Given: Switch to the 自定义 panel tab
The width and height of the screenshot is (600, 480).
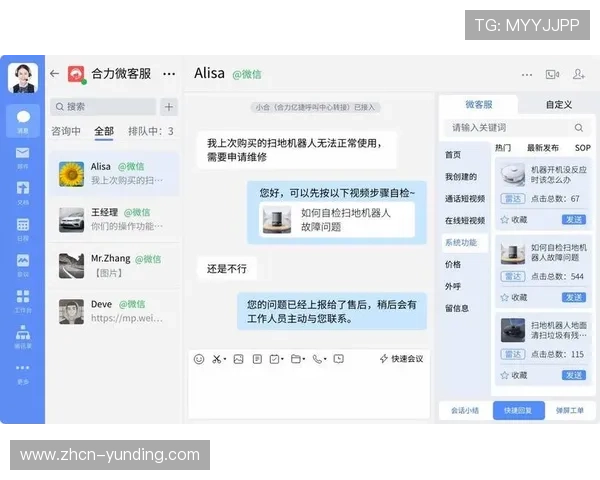Looking at the screenshot, I should pos(559,104).
